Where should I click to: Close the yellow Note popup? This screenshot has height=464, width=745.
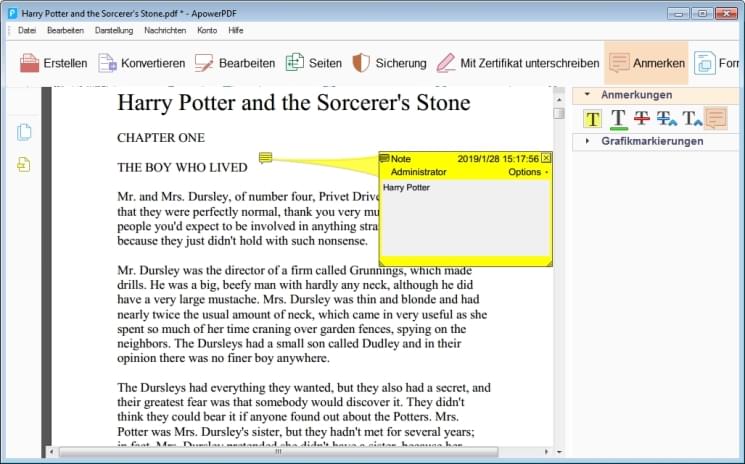point(546,158)
